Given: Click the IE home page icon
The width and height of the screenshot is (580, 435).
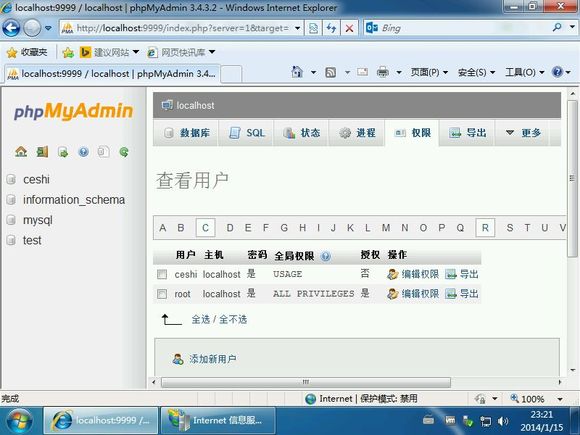Looking at the screenshot, I should [297, 72].
